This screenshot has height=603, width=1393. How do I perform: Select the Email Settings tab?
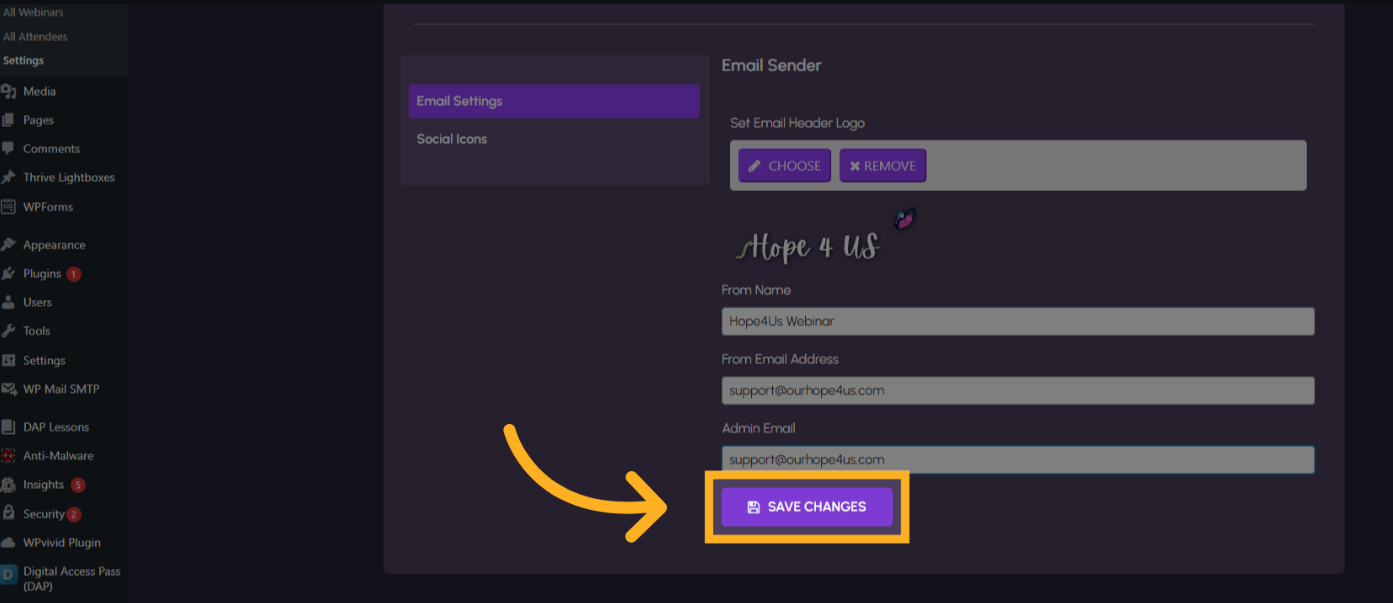[553, 102]
